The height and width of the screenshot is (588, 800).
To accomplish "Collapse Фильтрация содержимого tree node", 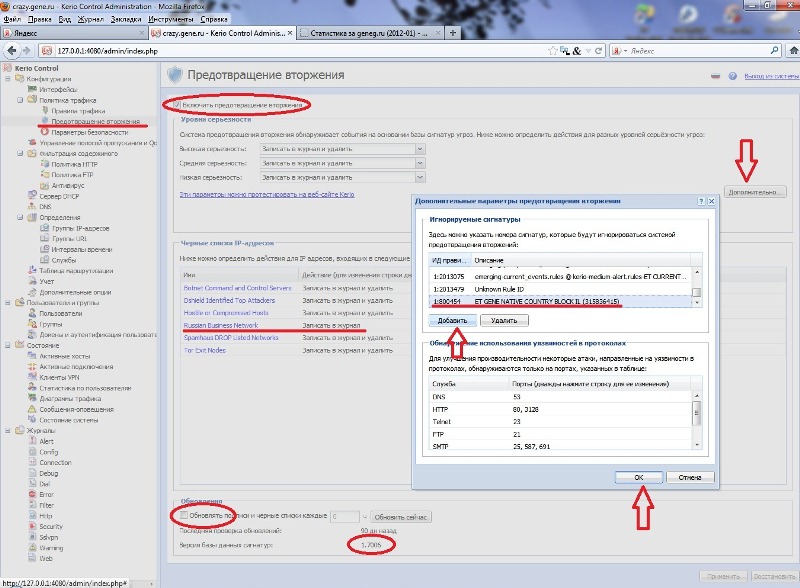I will (x=20, y=153).
